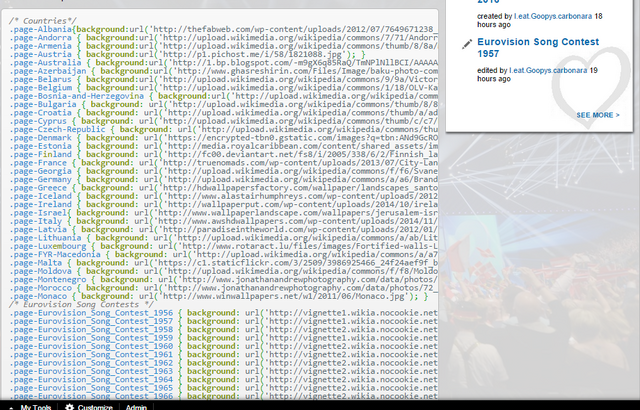Viewport: 640px width, 410px height.
Task: Click the .page-Azerbaijan selector
Action: [47, 71]
